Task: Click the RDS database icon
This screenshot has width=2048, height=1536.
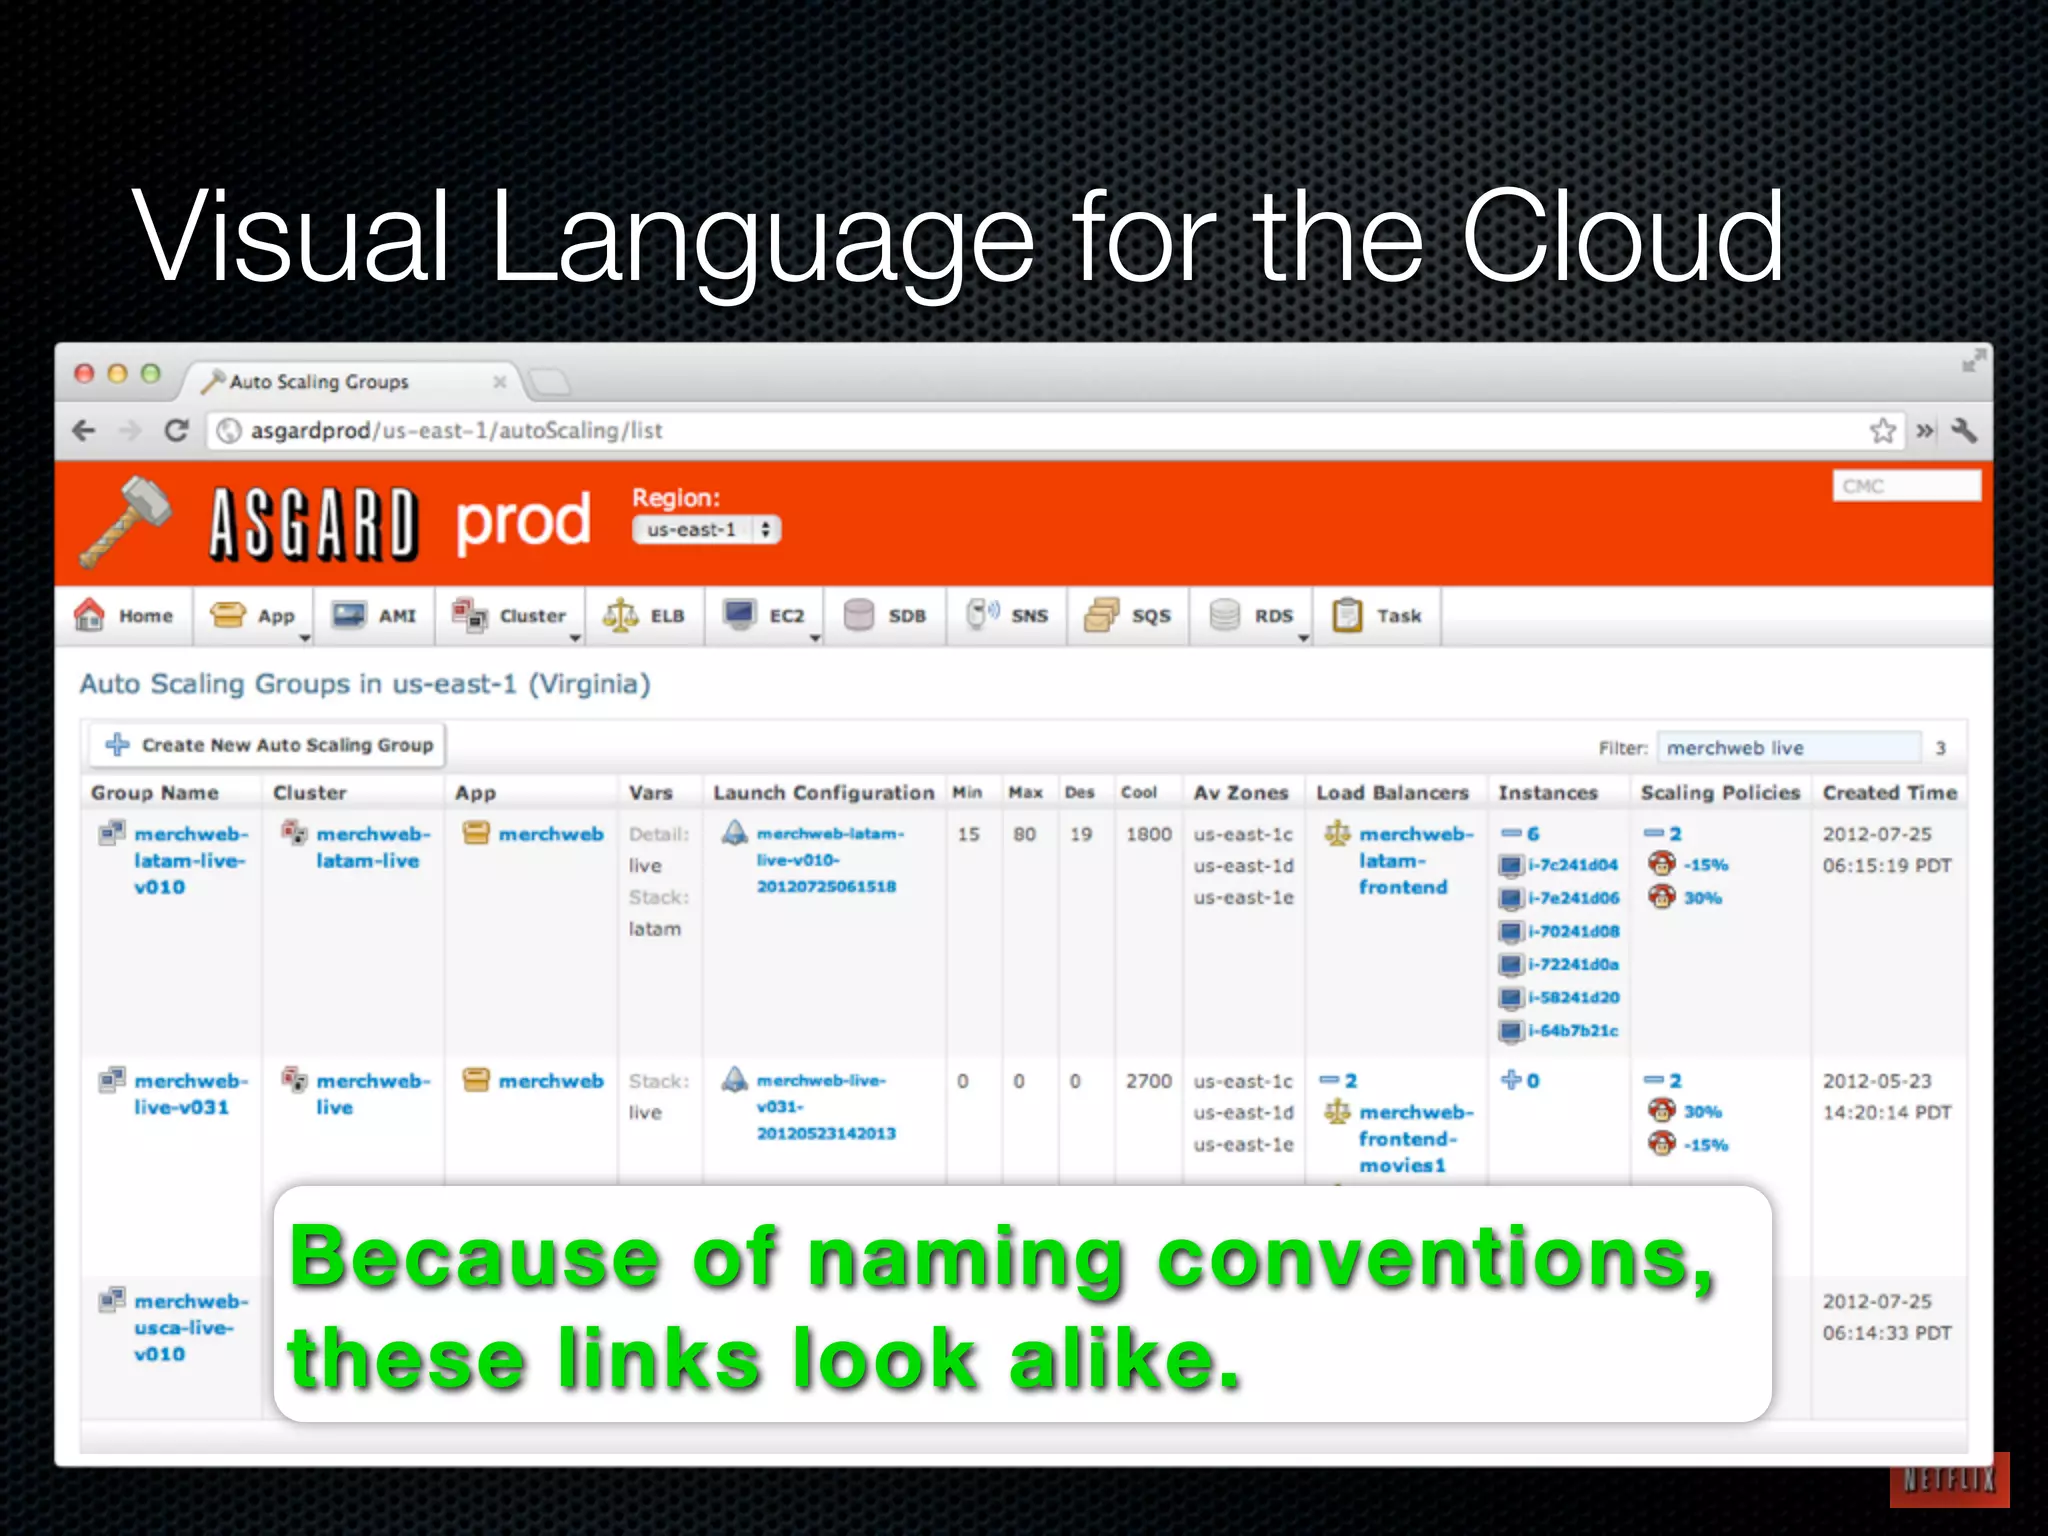Action: (x=1224, y=615)
